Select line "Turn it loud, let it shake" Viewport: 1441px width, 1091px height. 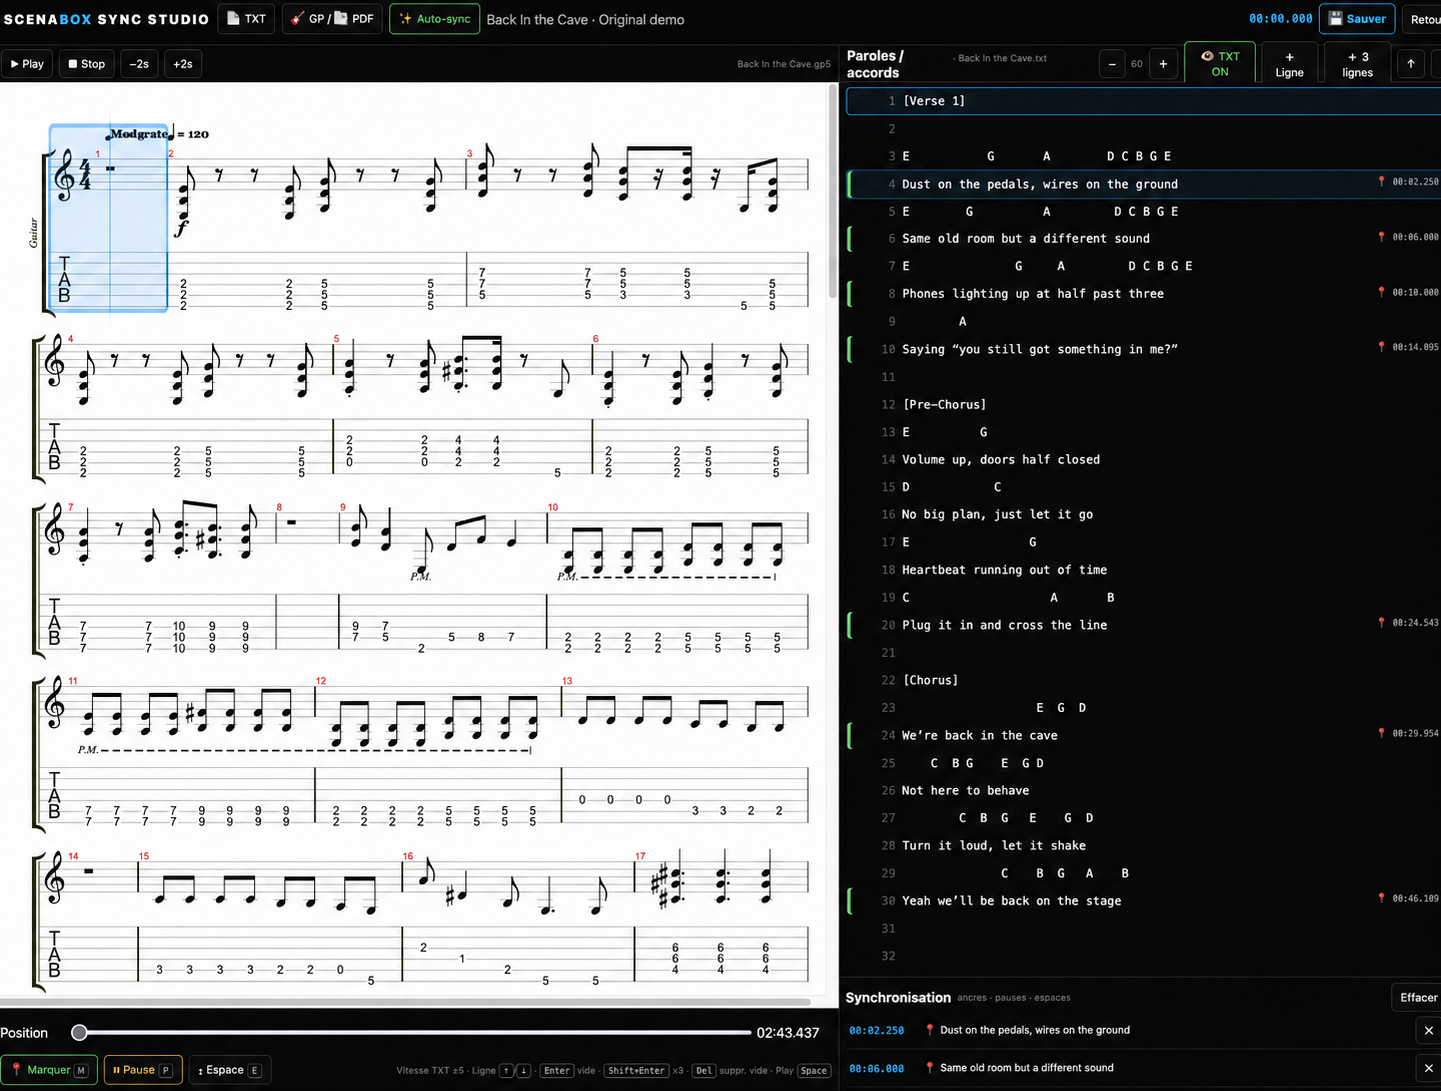click(1143, 845)
